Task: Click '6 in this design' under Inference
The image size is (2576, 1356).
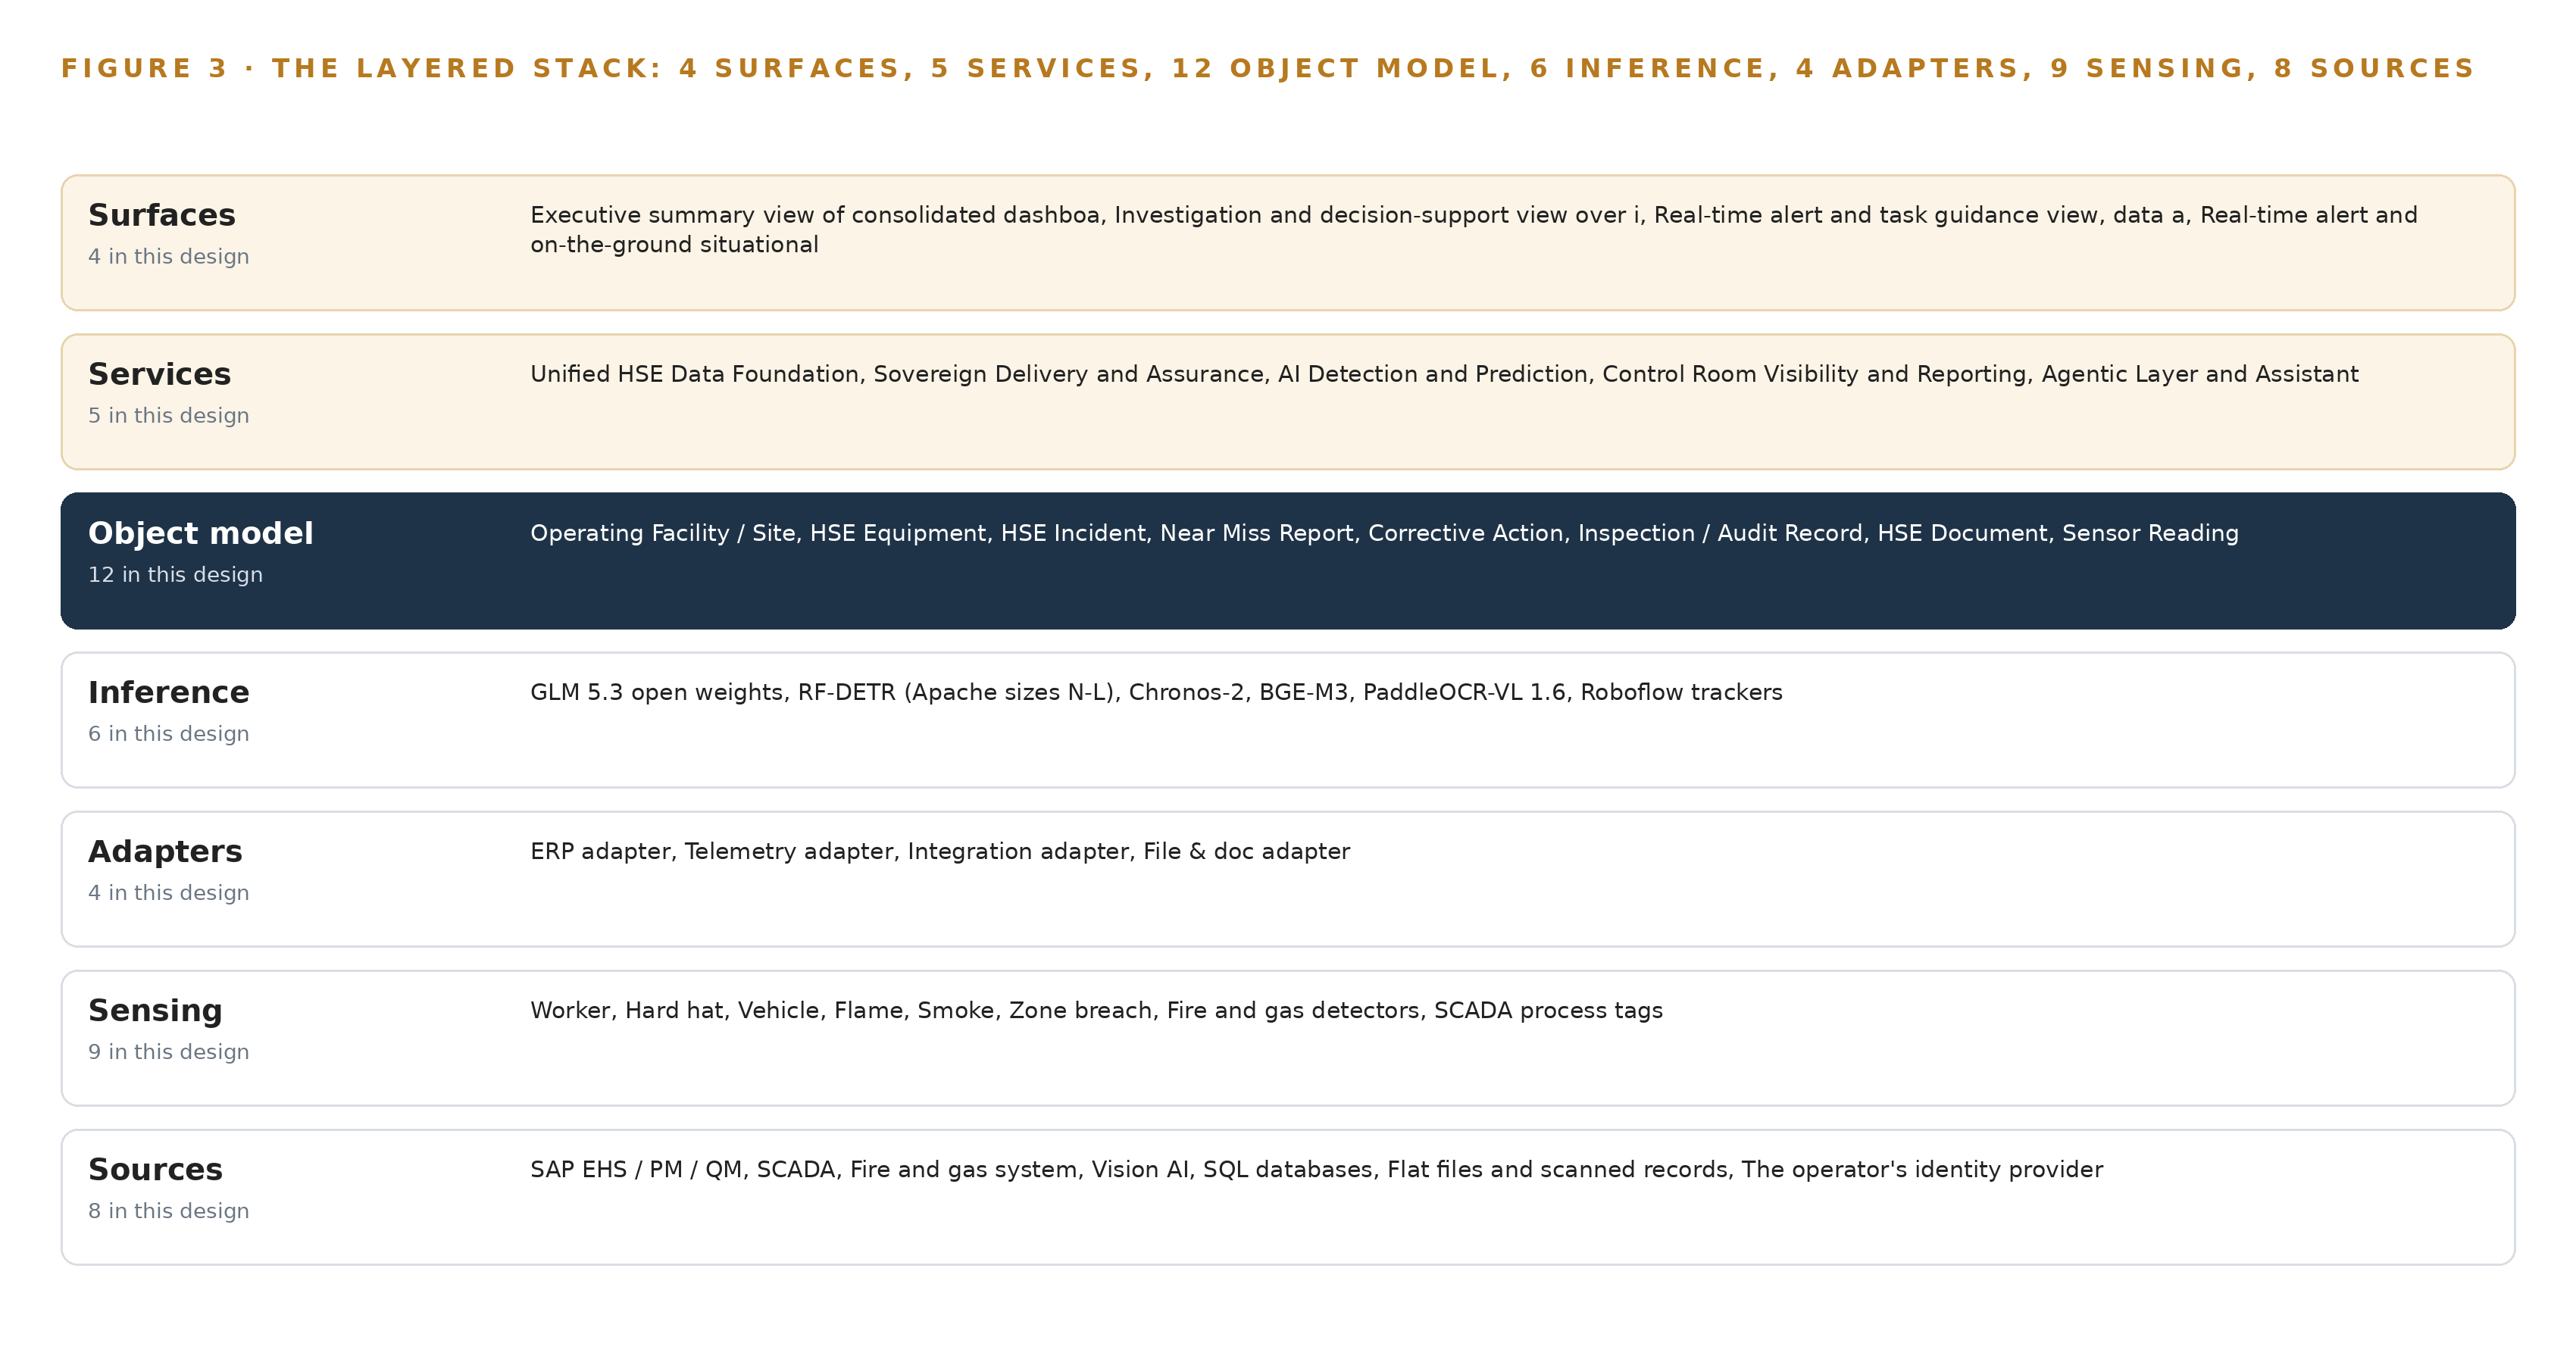Action: tap(169, 733)
